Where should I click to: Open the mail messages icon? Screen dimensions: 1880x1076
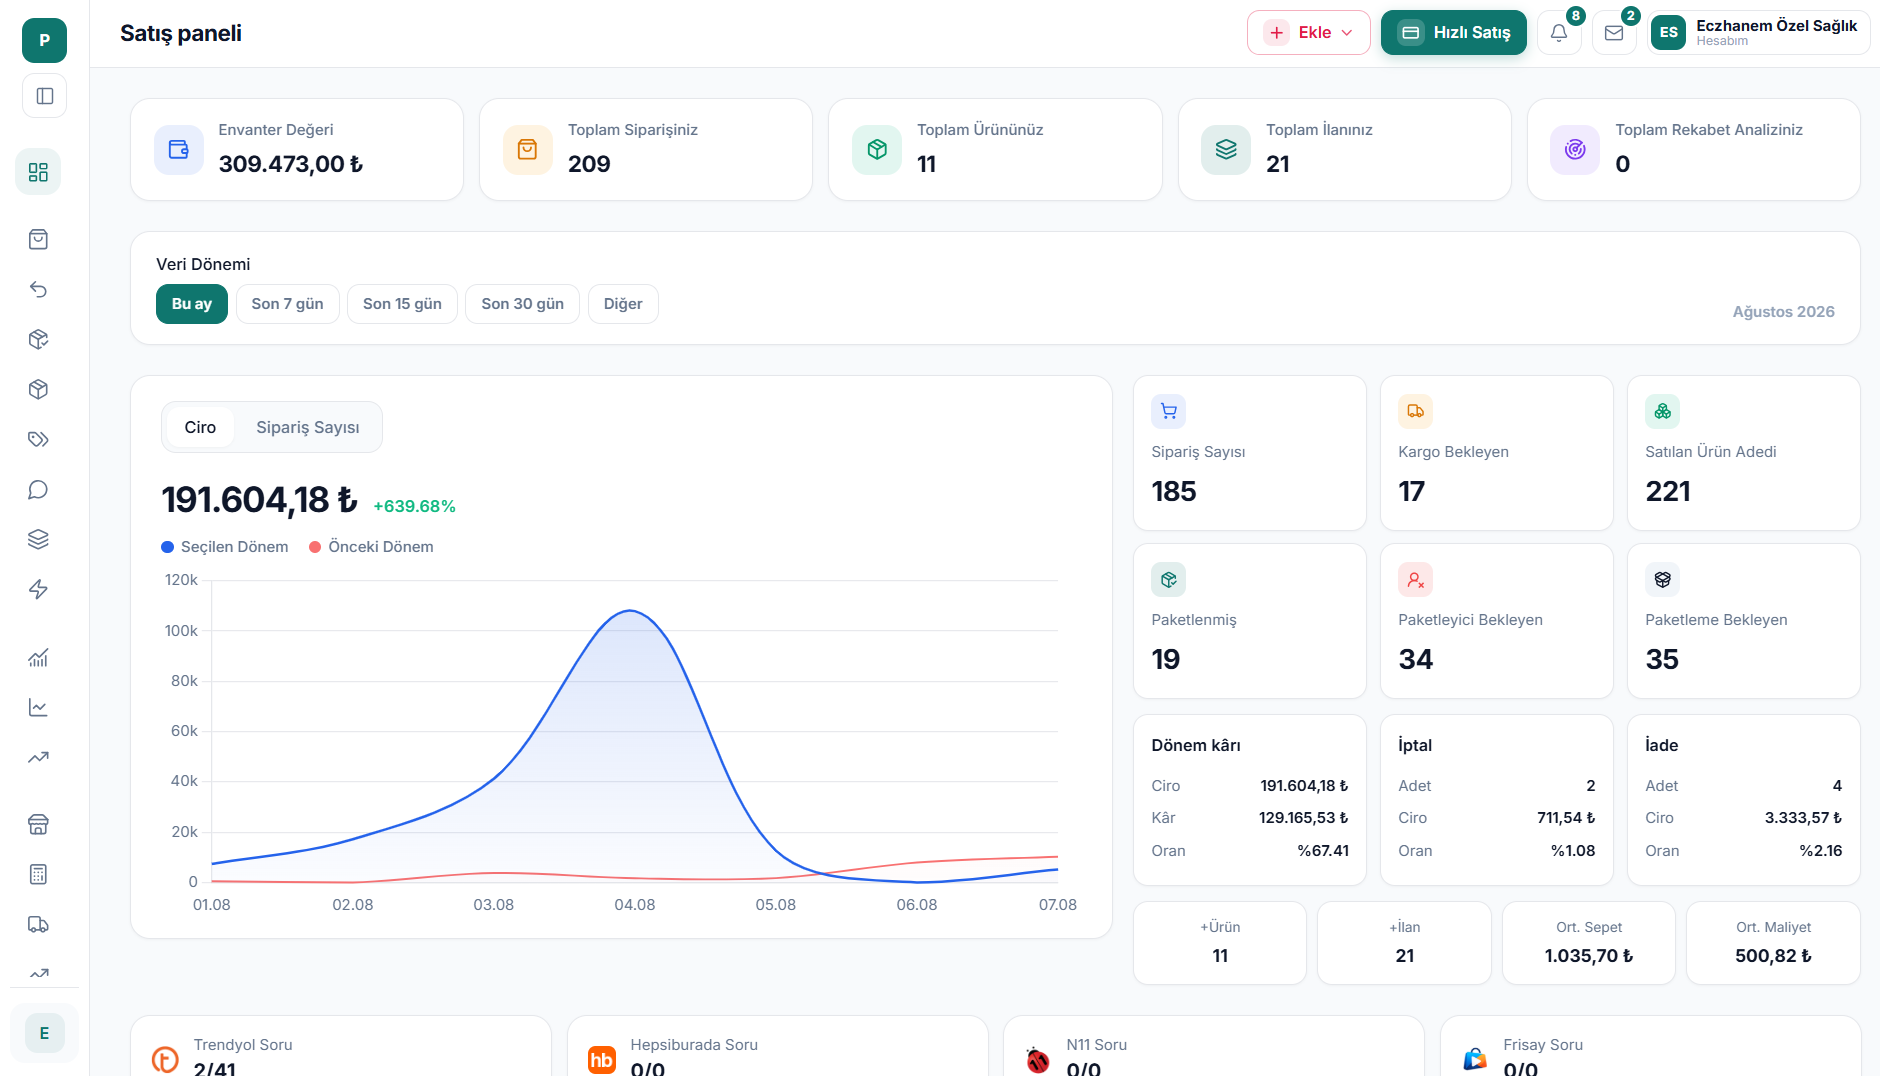click(1614, 33)
